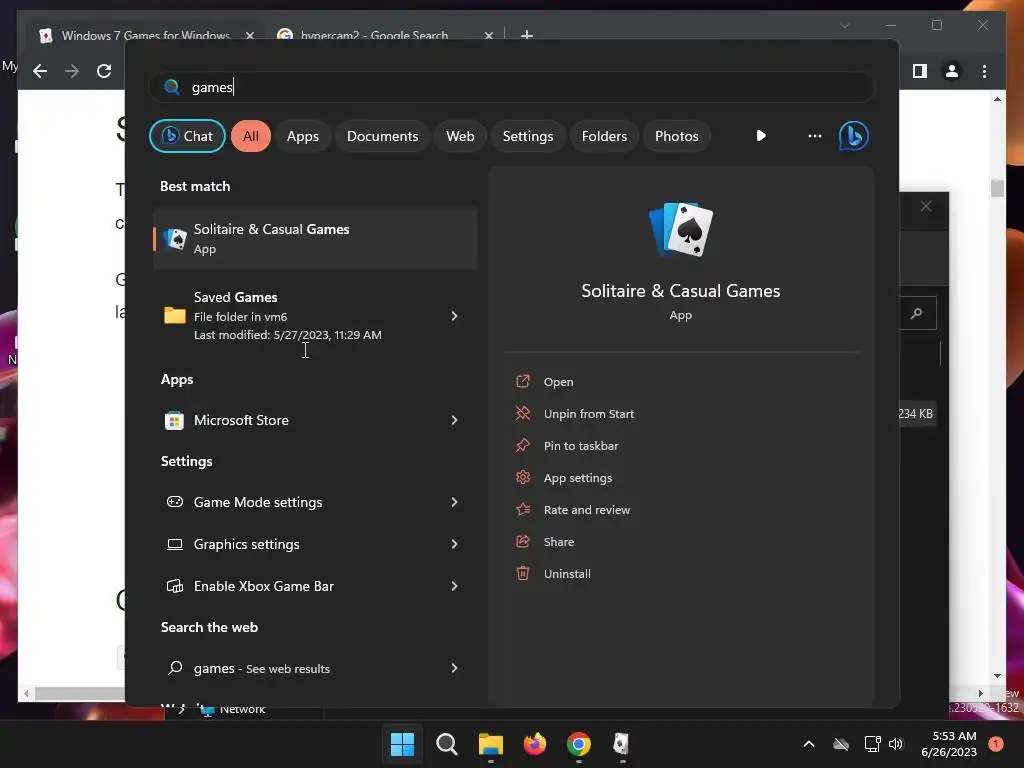This screenshot has height=768, width=1024.
Task: Switch to 'Windows 7 Games for Windows' tab
Action: 146,35
